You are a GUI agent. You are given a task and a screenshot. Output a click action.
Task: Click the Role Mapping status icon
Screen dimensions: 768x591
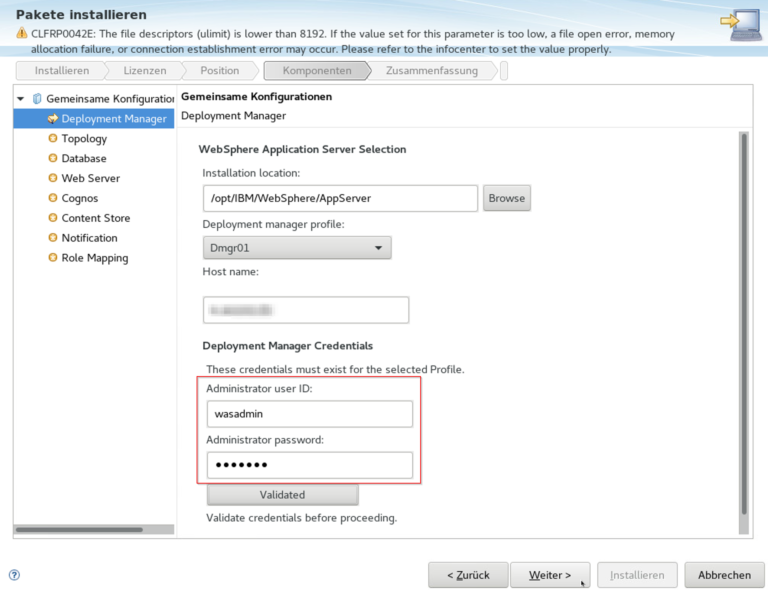coord(53,258)
